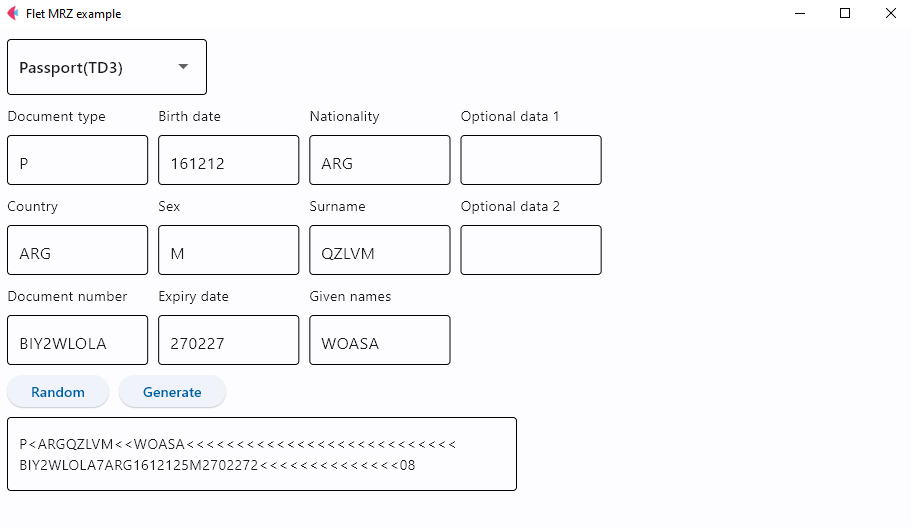
Task: Focus the Country input field
Action: tap(77, 250)
